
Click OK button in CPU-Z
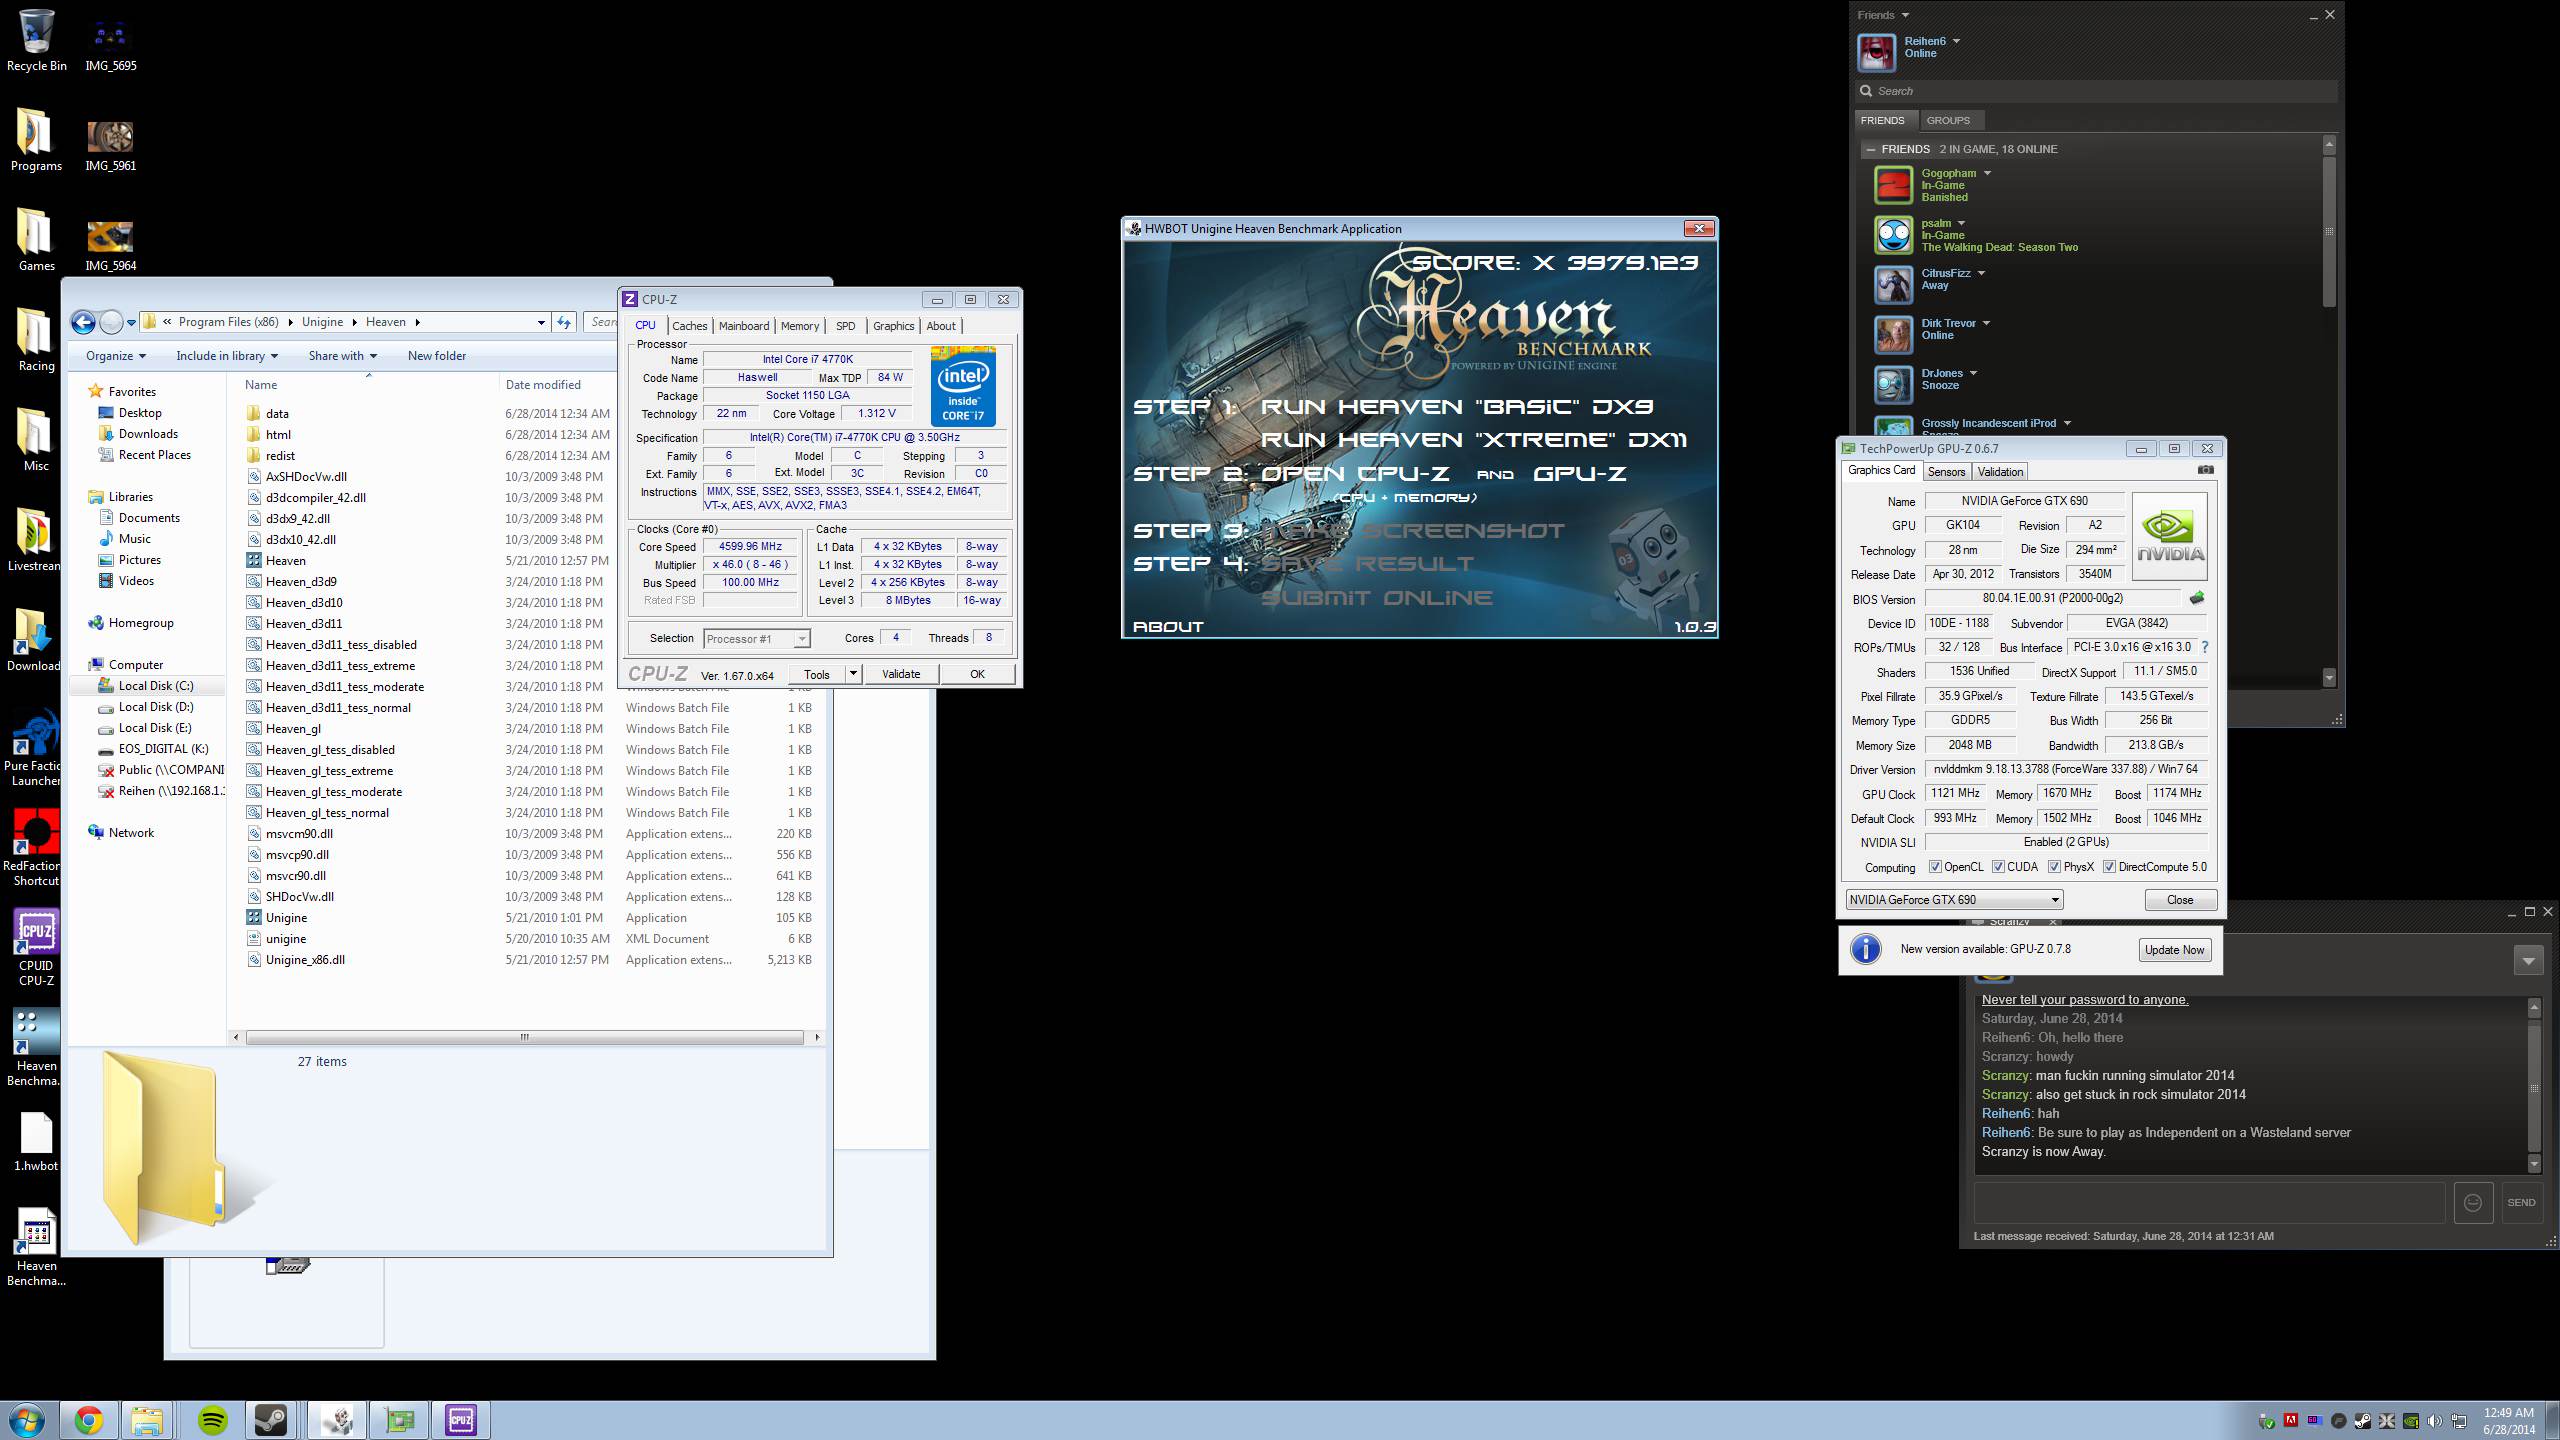coord(977,674)
